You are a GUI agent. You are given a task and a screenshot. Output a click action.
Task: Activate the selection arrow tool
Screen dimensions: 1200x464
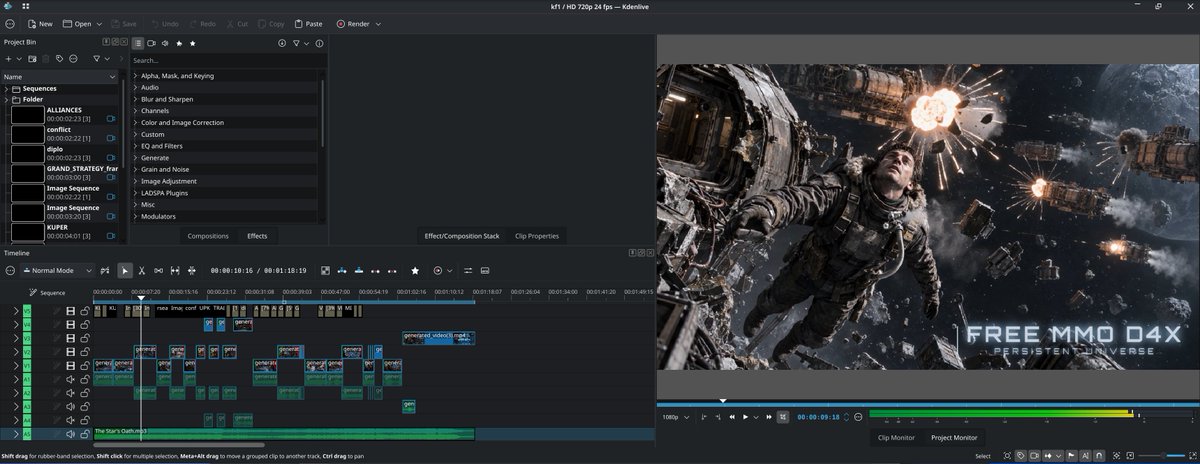click(x=125, y=270)
